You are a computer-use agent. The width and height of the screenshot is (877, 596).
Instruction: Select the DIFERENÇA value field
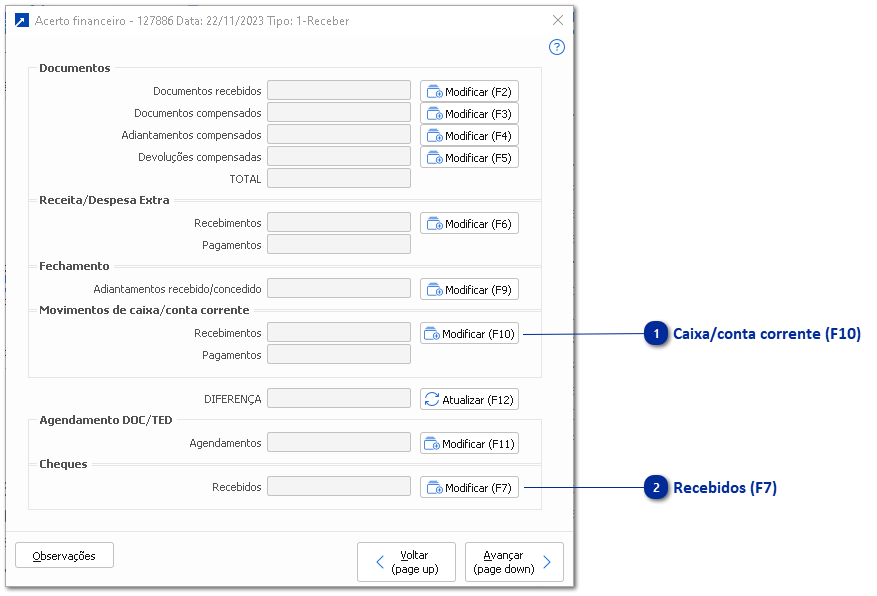339,399
